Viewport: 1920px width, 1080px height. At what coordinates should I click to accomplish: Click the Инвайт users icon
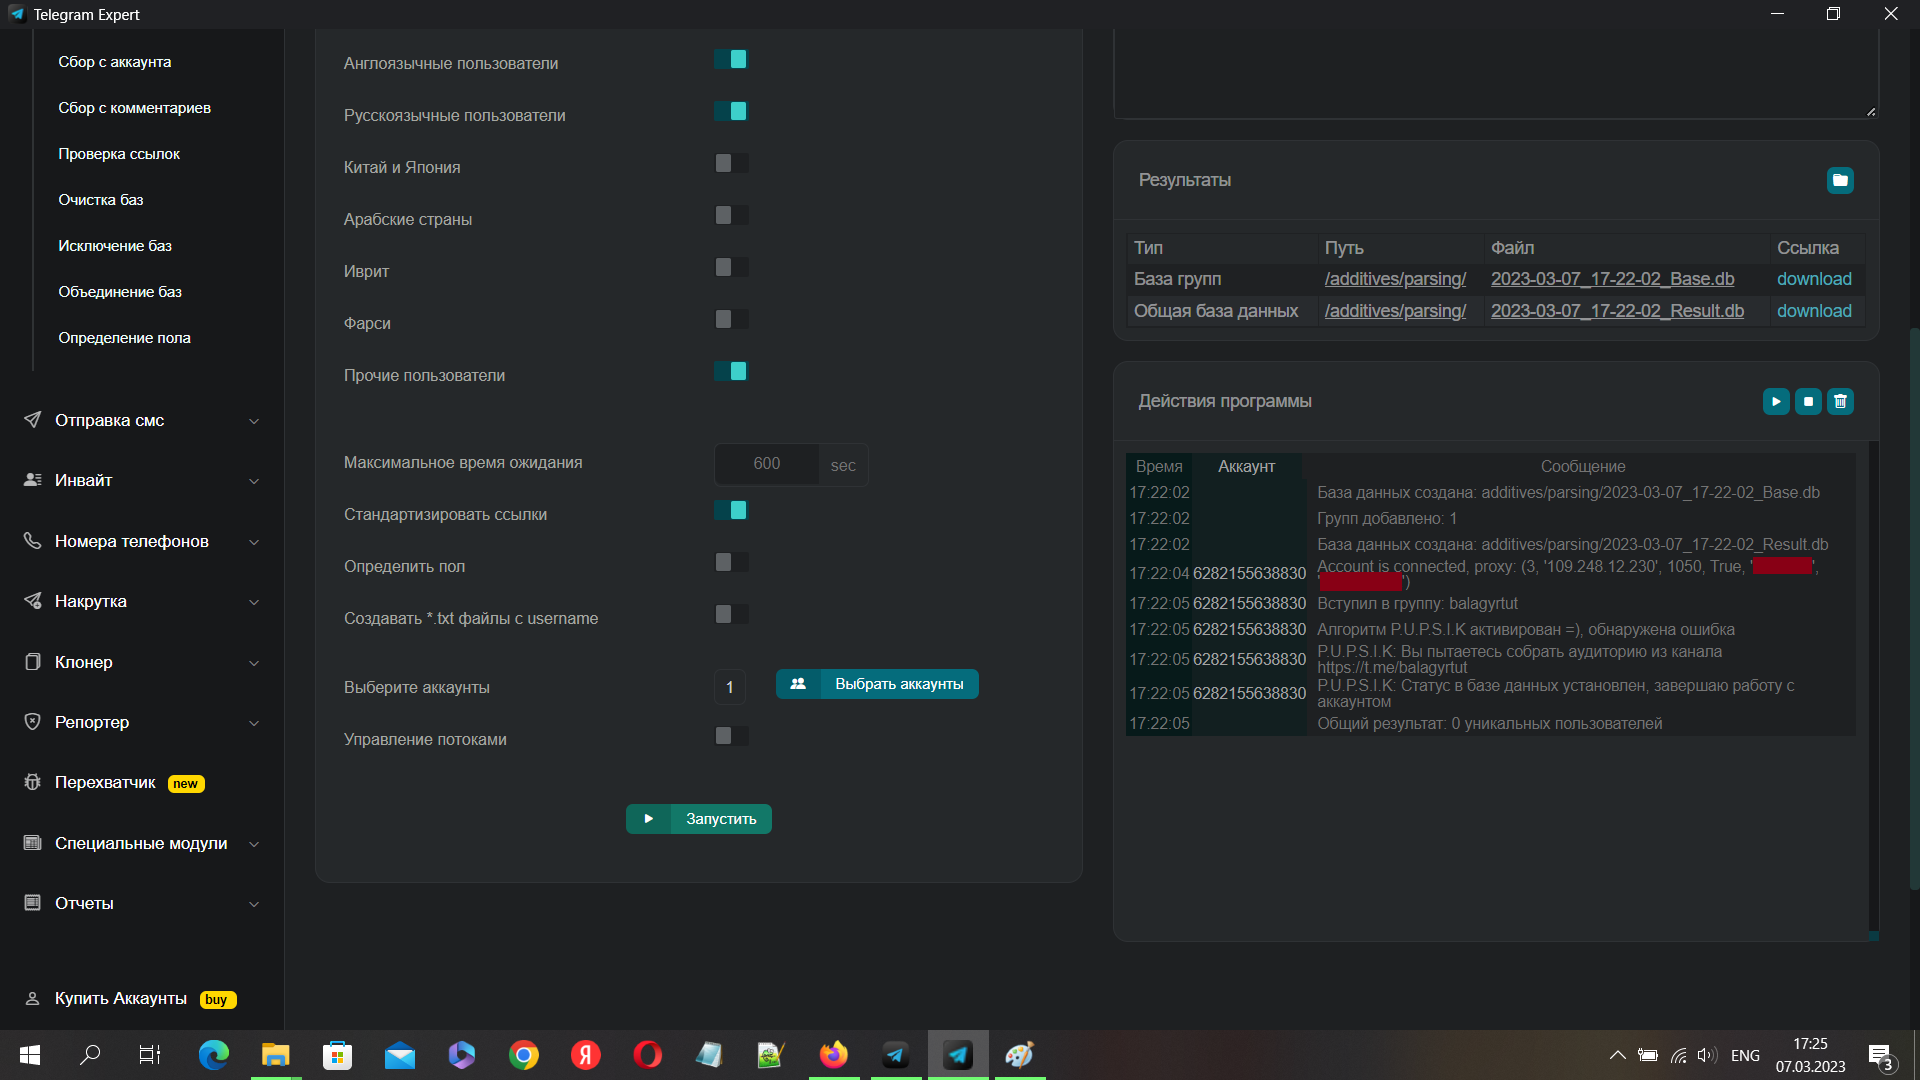tap(32, 480)
